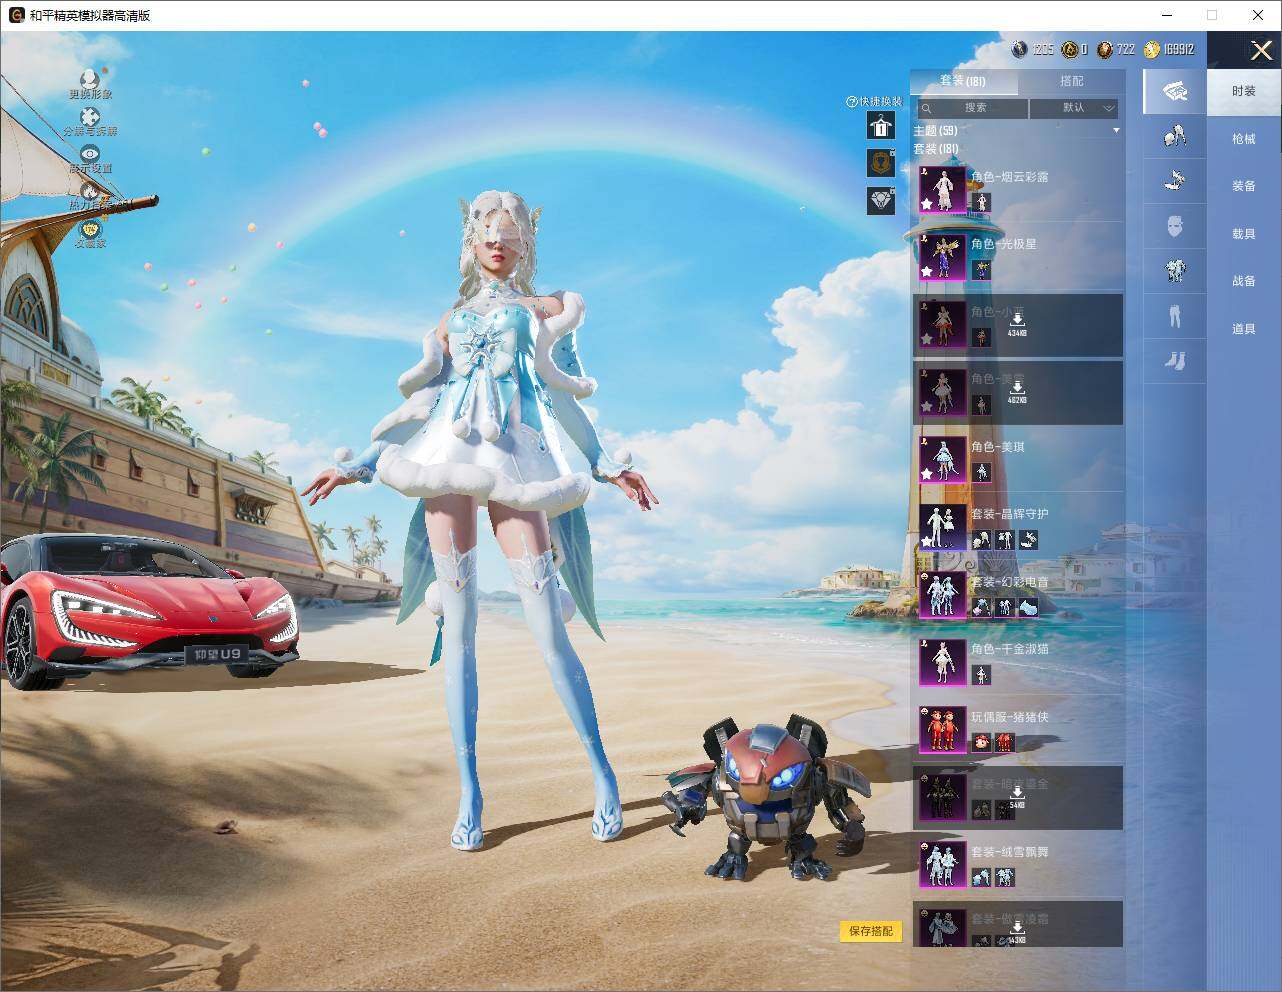The width and height of the screenshot is (1282, 992).
Task: Click the bronze currency icon showing 722
Action: tap(1104, 49)
